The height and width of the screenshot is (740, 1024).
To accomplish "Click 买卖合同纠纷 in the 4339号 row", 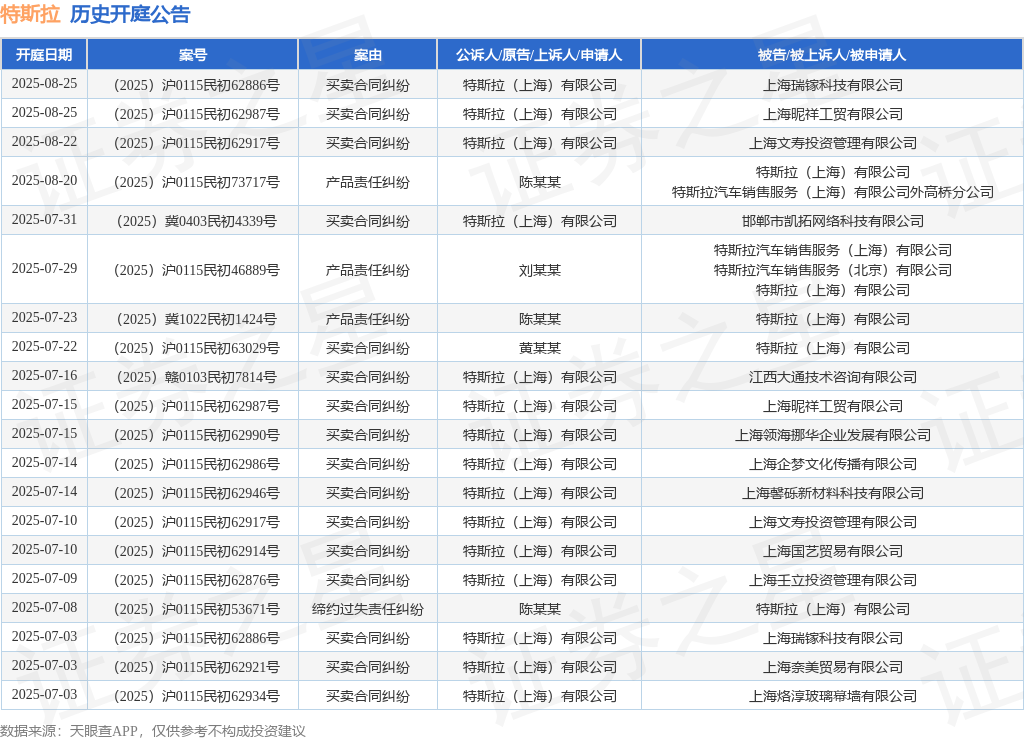I will (368, 221).
